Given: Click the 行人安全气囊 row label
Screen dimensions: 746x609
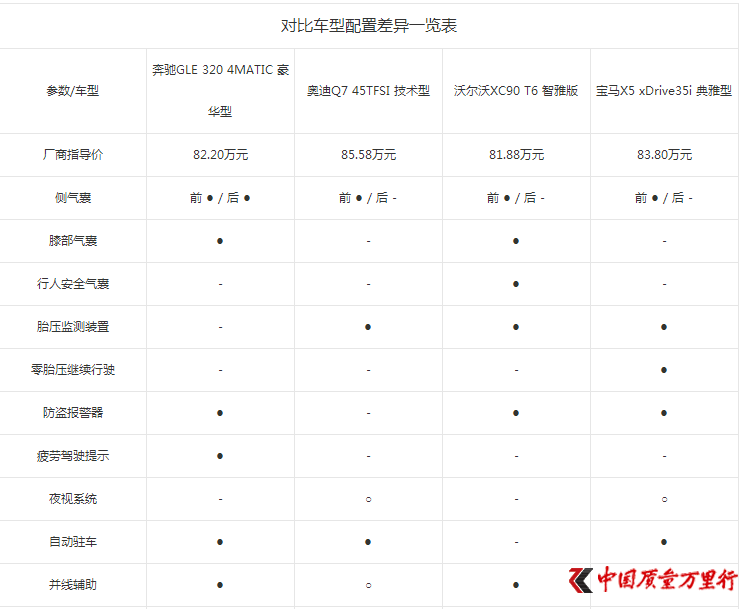Looking at the screenshot, I should coord(73,284).
